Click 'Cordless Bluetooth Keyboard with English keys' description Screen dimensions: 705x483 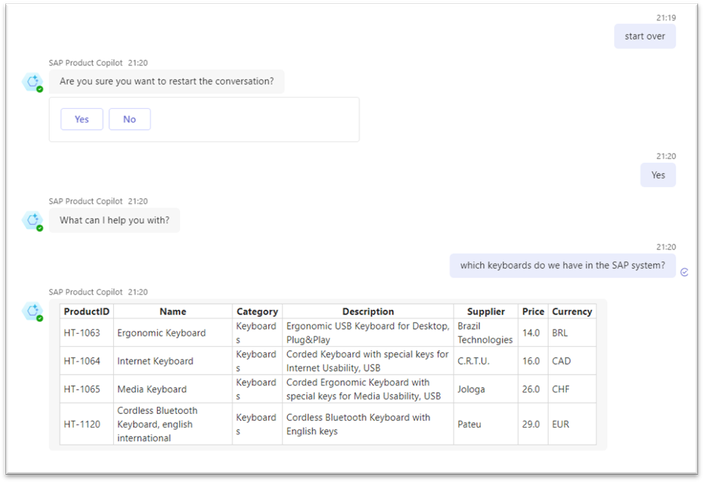tap(368, 424)
